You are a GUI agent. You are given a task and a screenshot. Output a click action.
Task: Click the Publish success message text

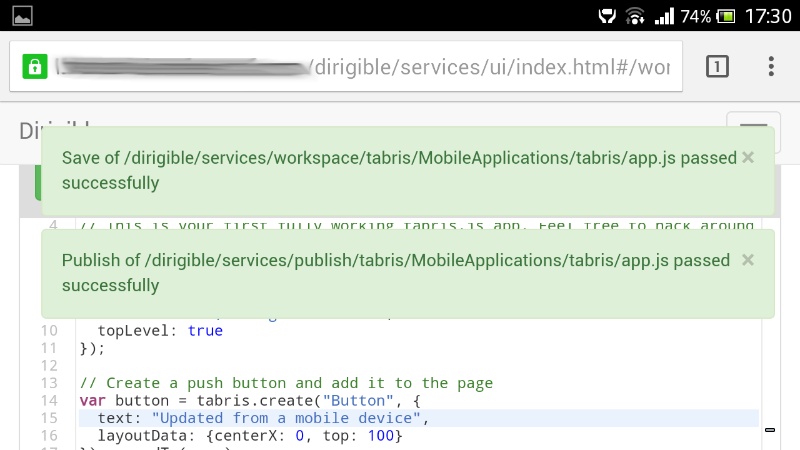[x=396, y=273]
